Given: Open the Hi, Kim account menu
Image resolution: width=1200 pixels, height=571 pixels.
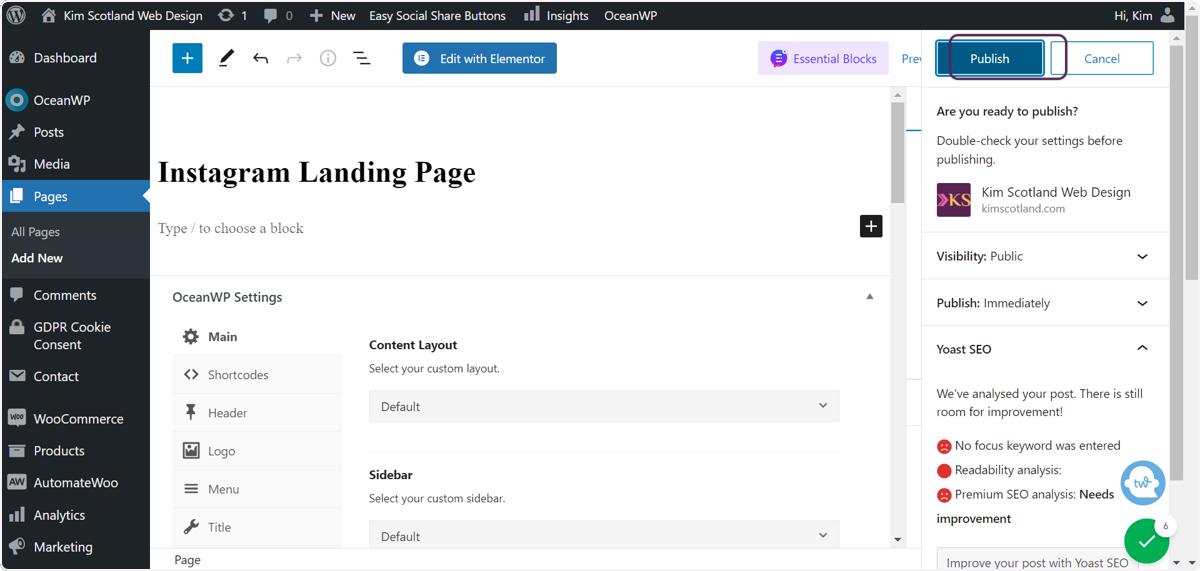Looking at the screenshot, I should 1144,15.
